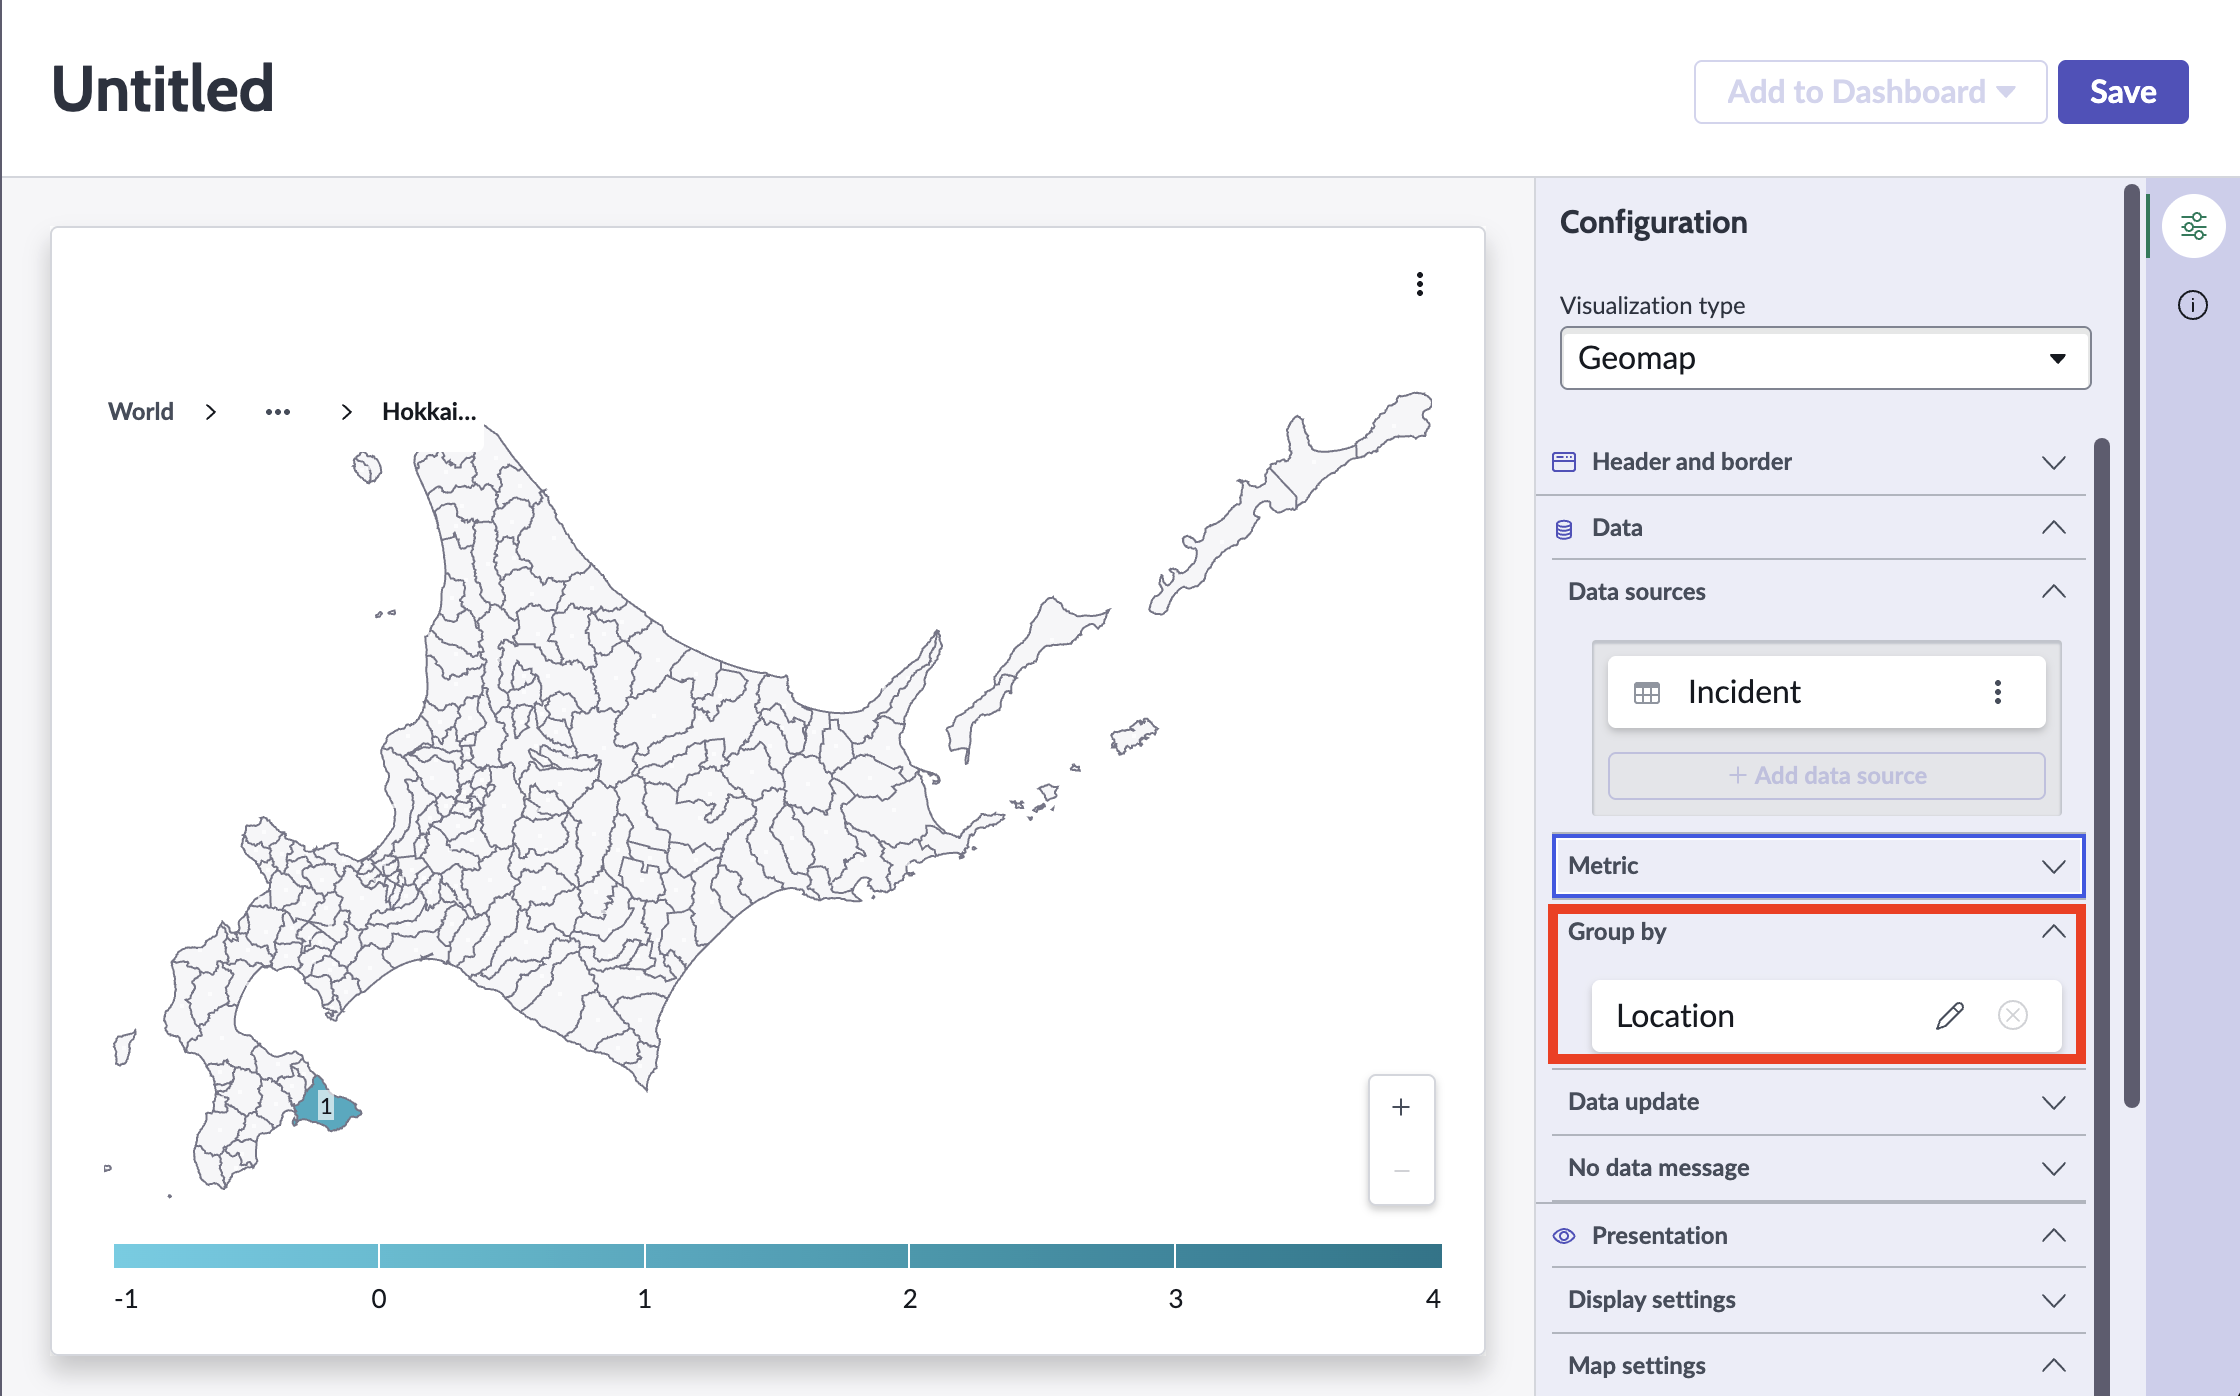Open the chart options kebab menu

[x=1419, y=284]
